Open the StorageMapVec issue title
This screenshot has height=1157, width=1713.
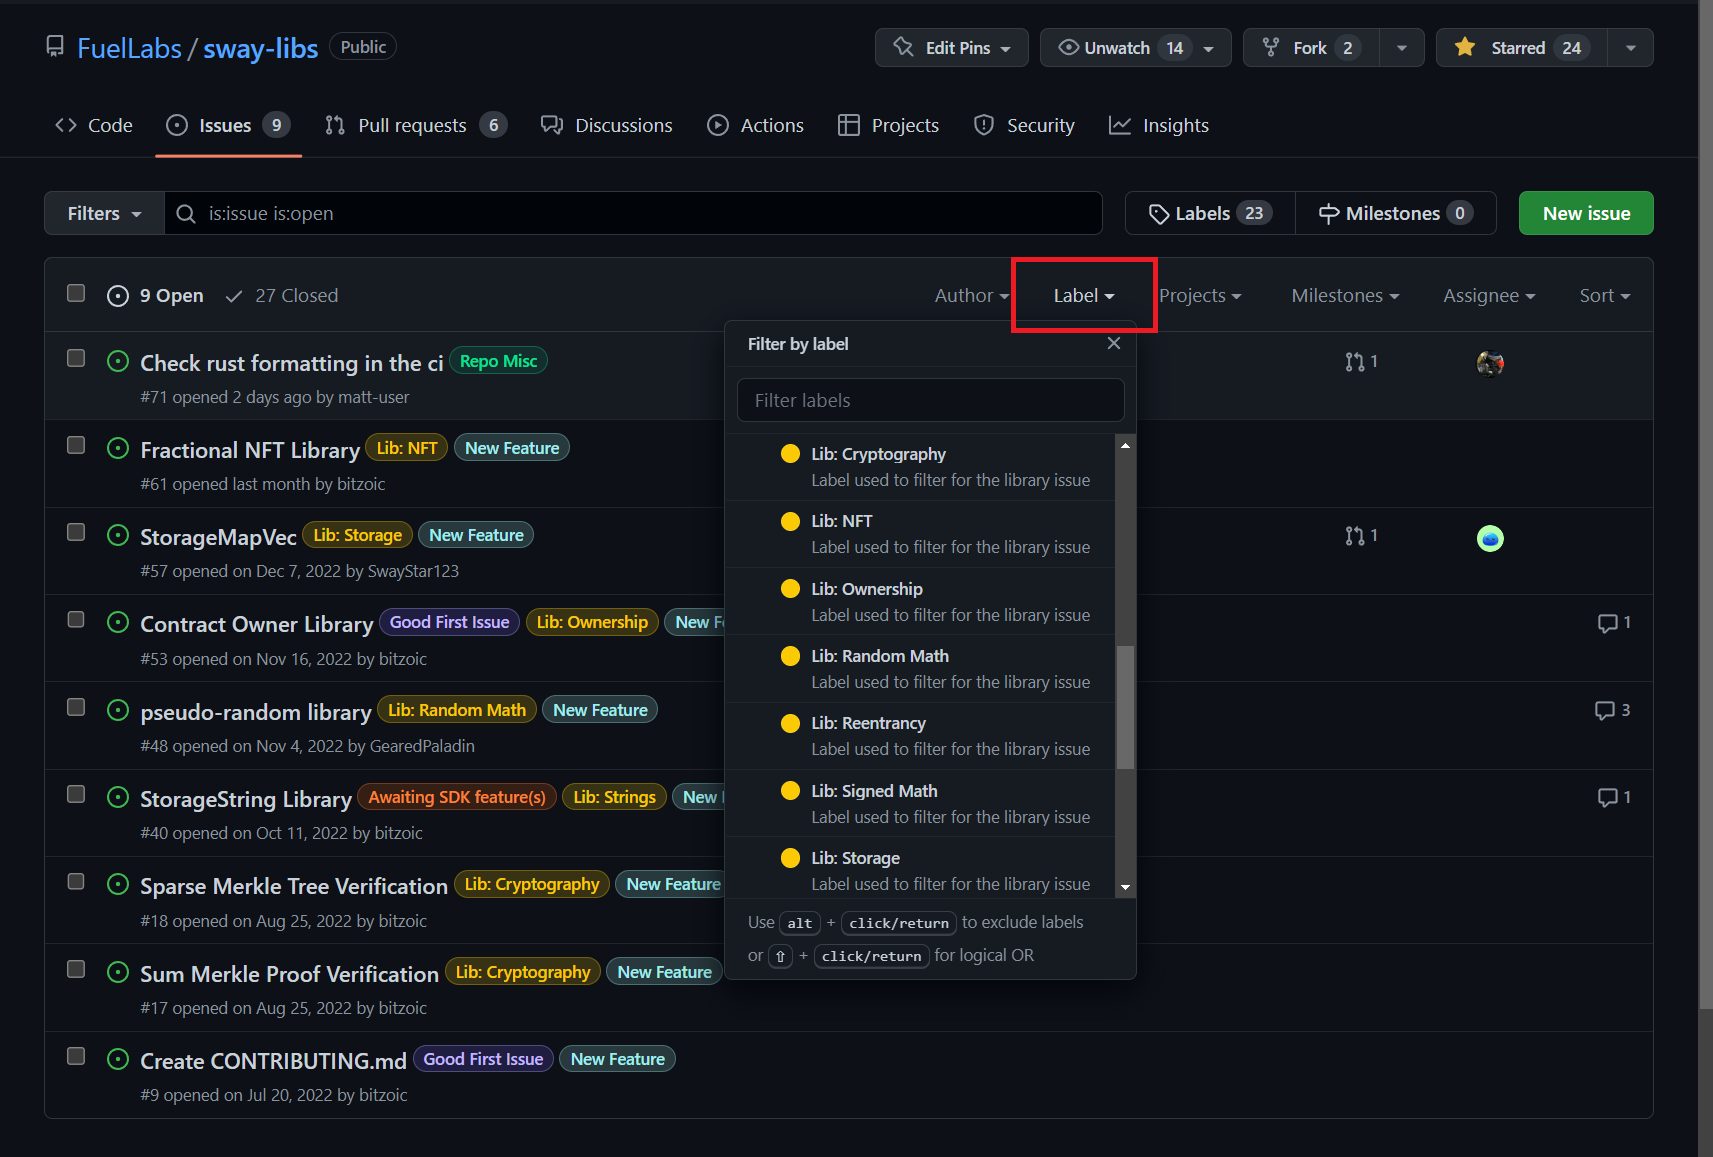click(x=218, y=537)
